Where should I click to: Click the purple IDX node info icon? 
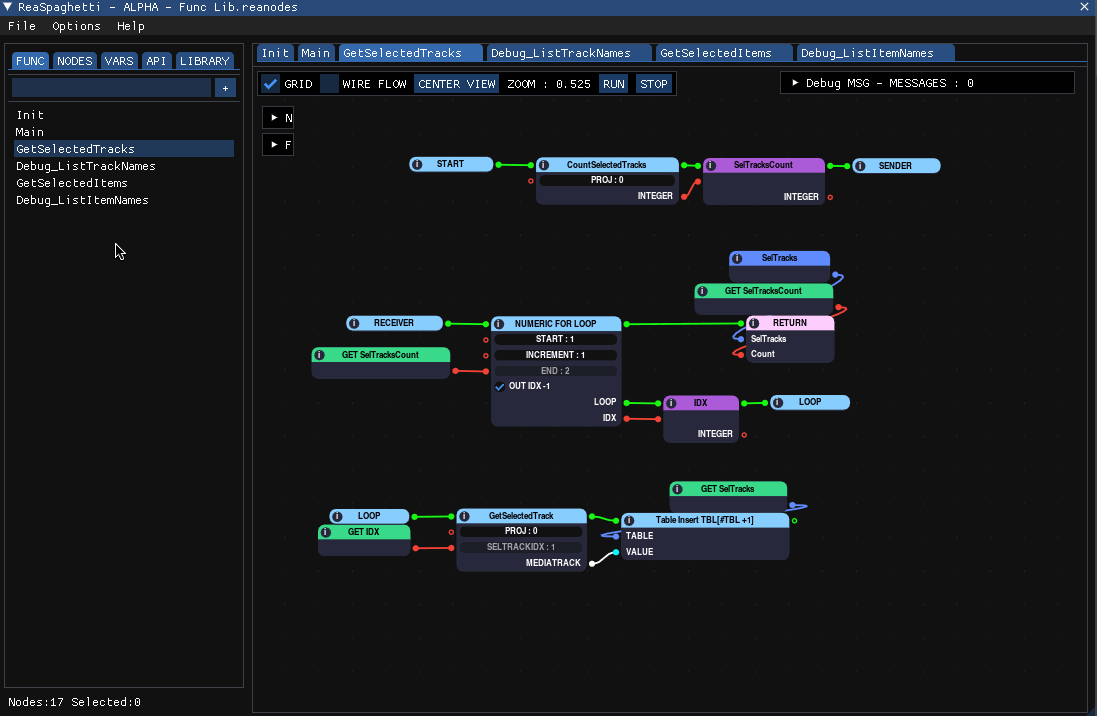point(672,403)
